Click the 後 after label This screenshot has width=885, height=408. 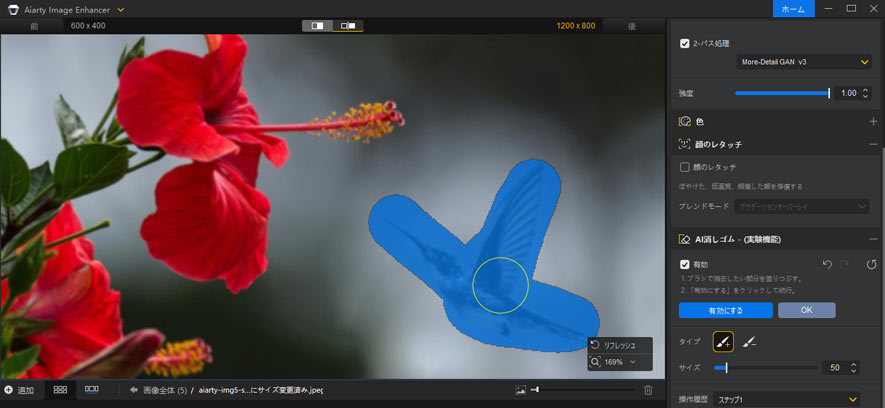tap(632, 25)
